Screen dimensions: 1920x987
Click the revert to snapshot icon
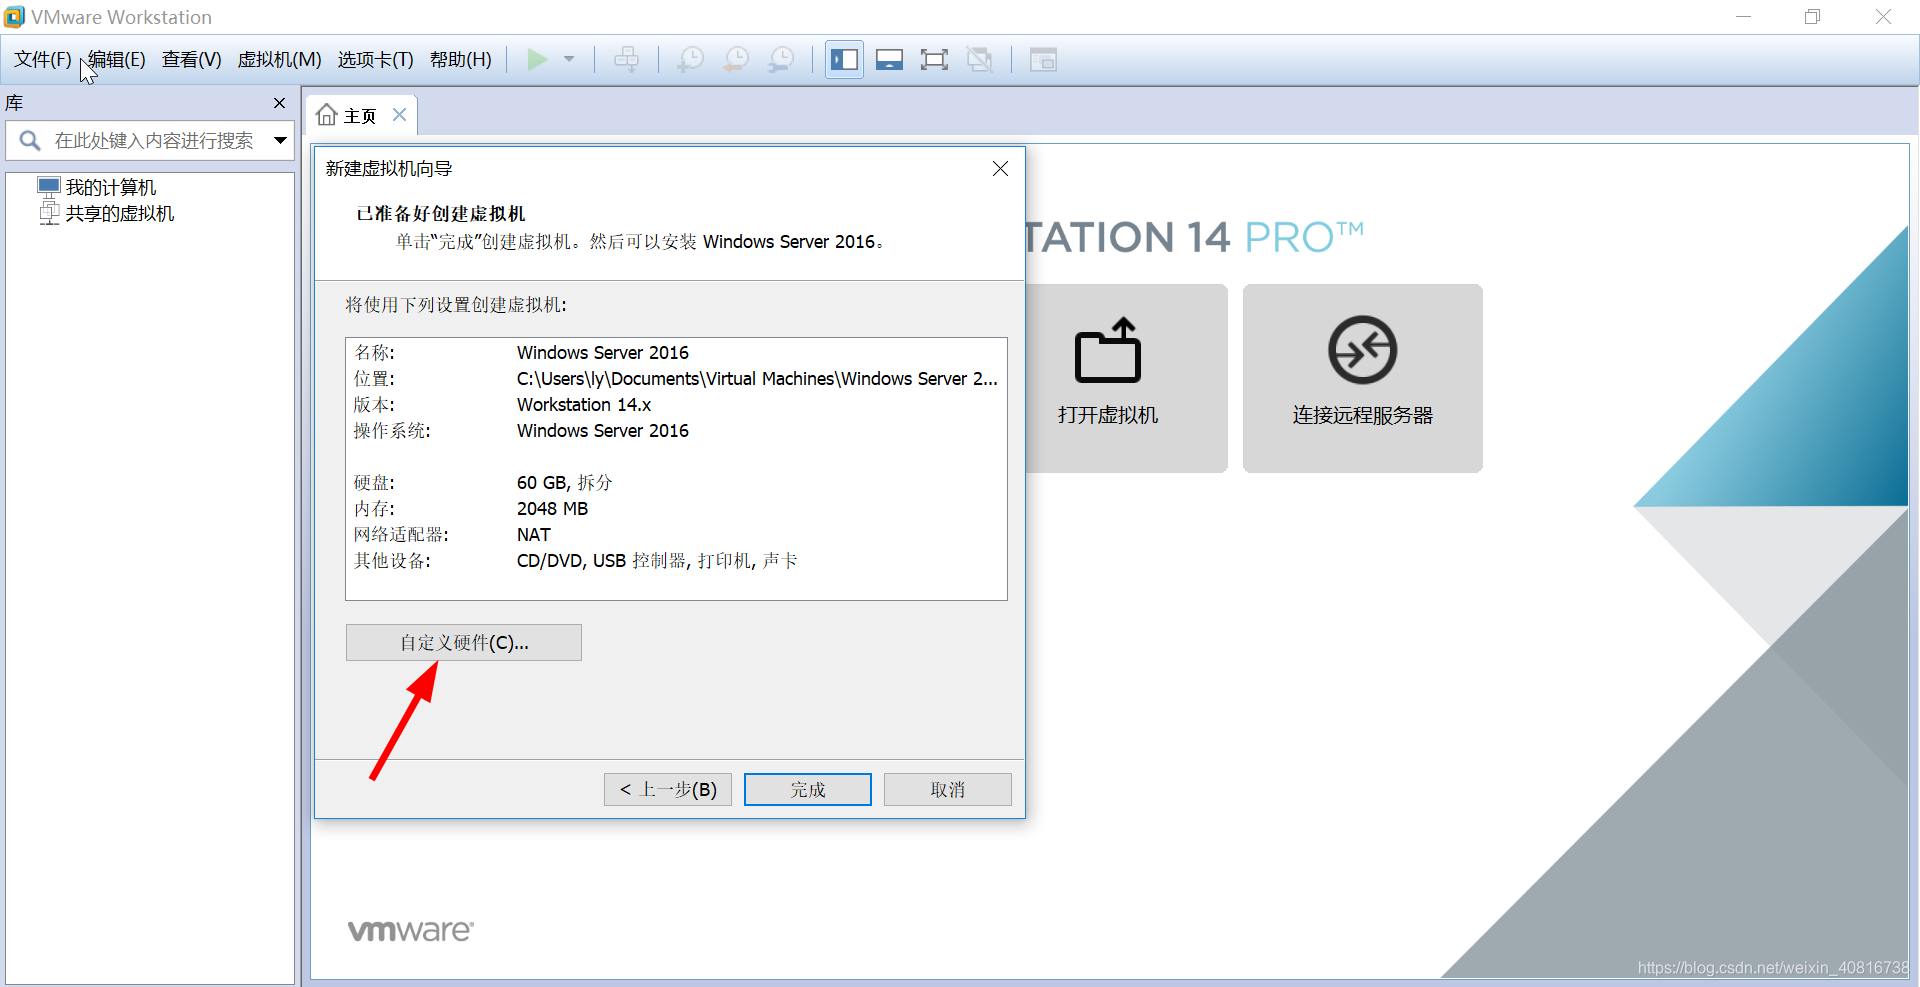pos(736,60)
